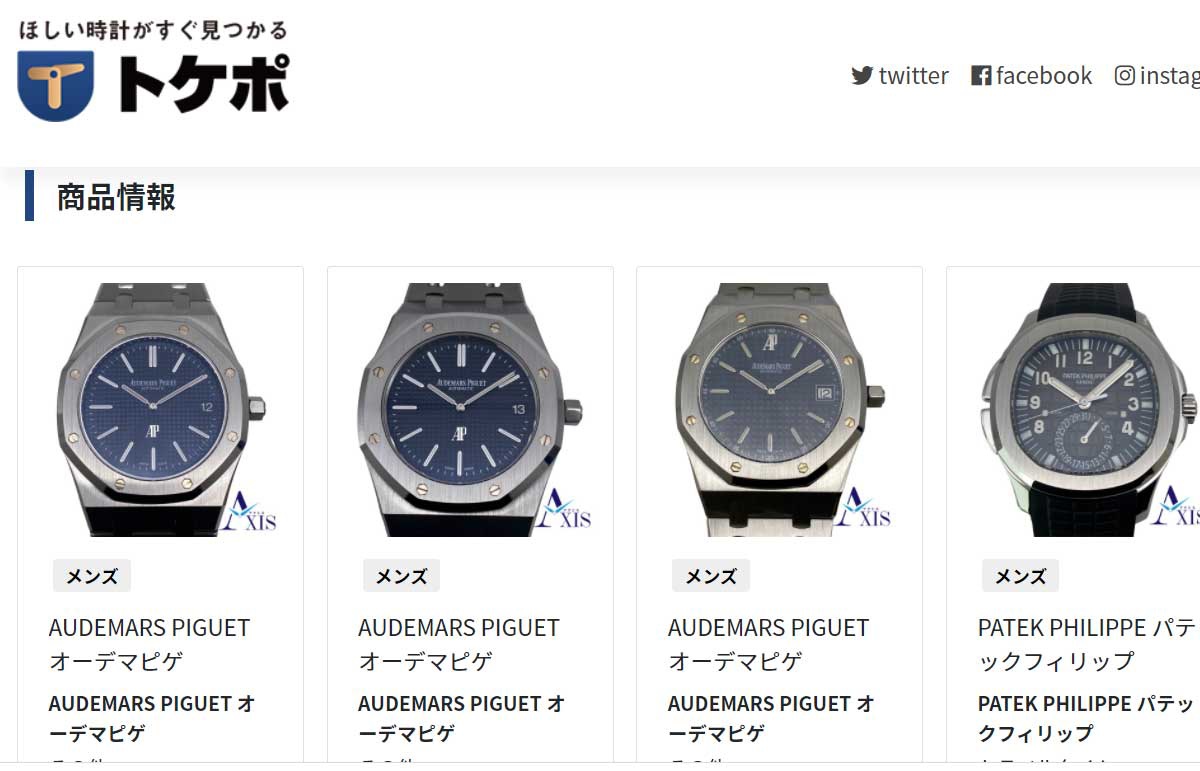This screenshot has height=771, width=1200.
Task: Click the Twitter bird icon
Action: point(862,76)
